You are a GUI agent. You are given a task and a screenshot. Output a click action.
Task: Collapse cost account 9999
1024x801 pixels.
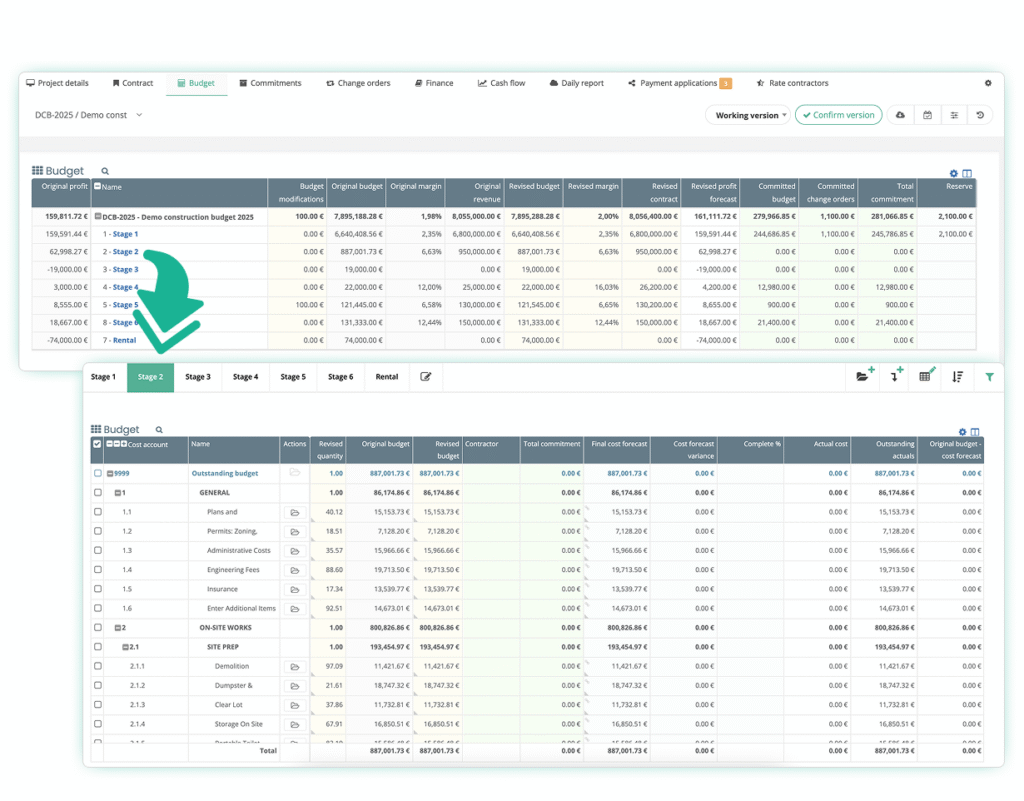110,473
